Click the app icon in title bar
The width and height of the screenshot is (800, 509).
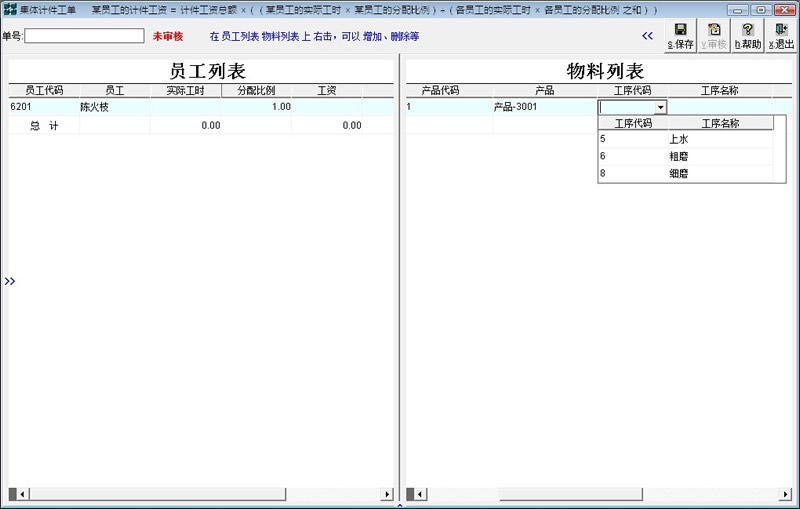pyautogui.click(x=10, y=9)
